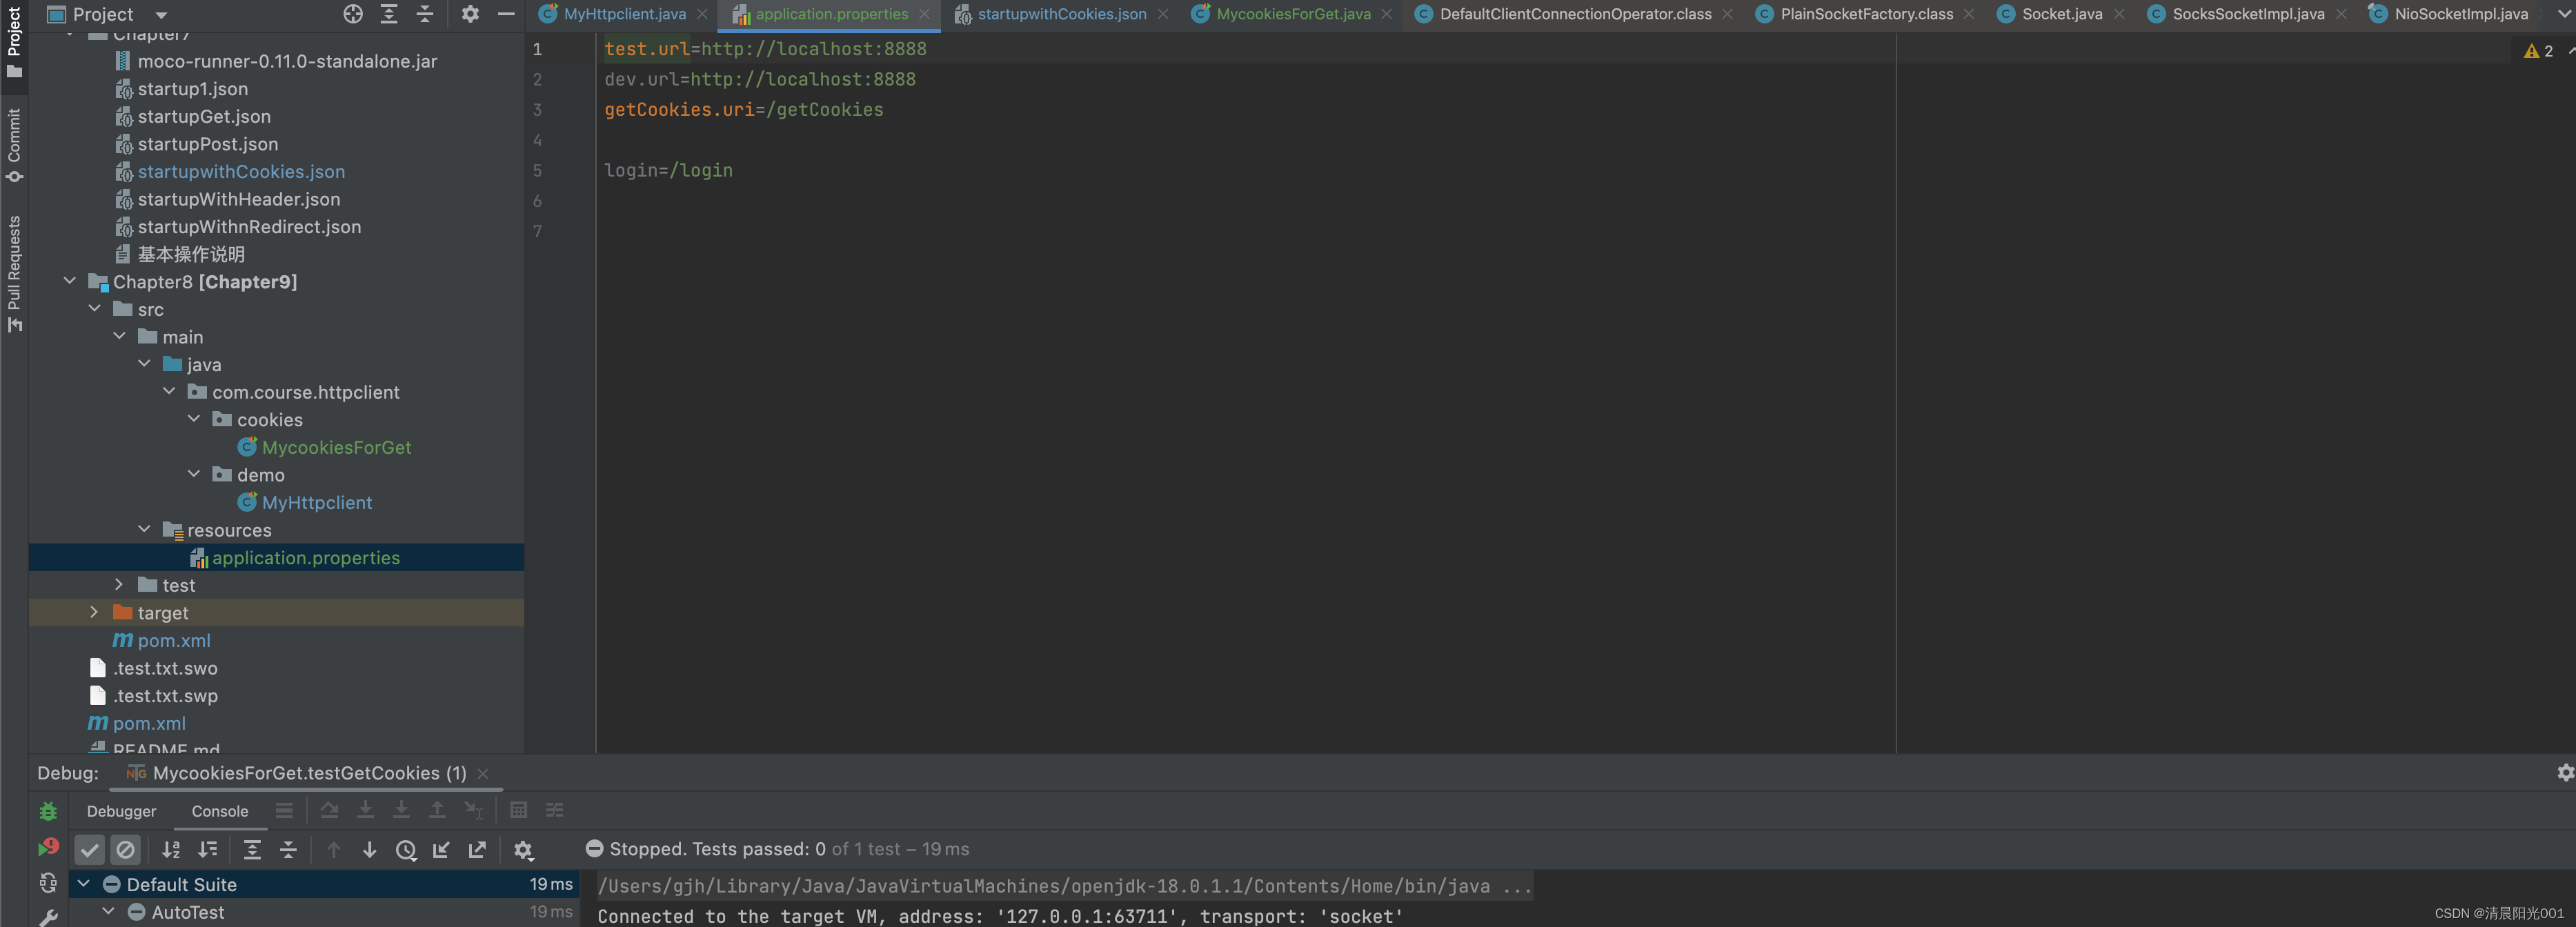Viewport: 2576px width, 927px height.
Task: Sort test results alphabetically
Action: click(171, 850)
